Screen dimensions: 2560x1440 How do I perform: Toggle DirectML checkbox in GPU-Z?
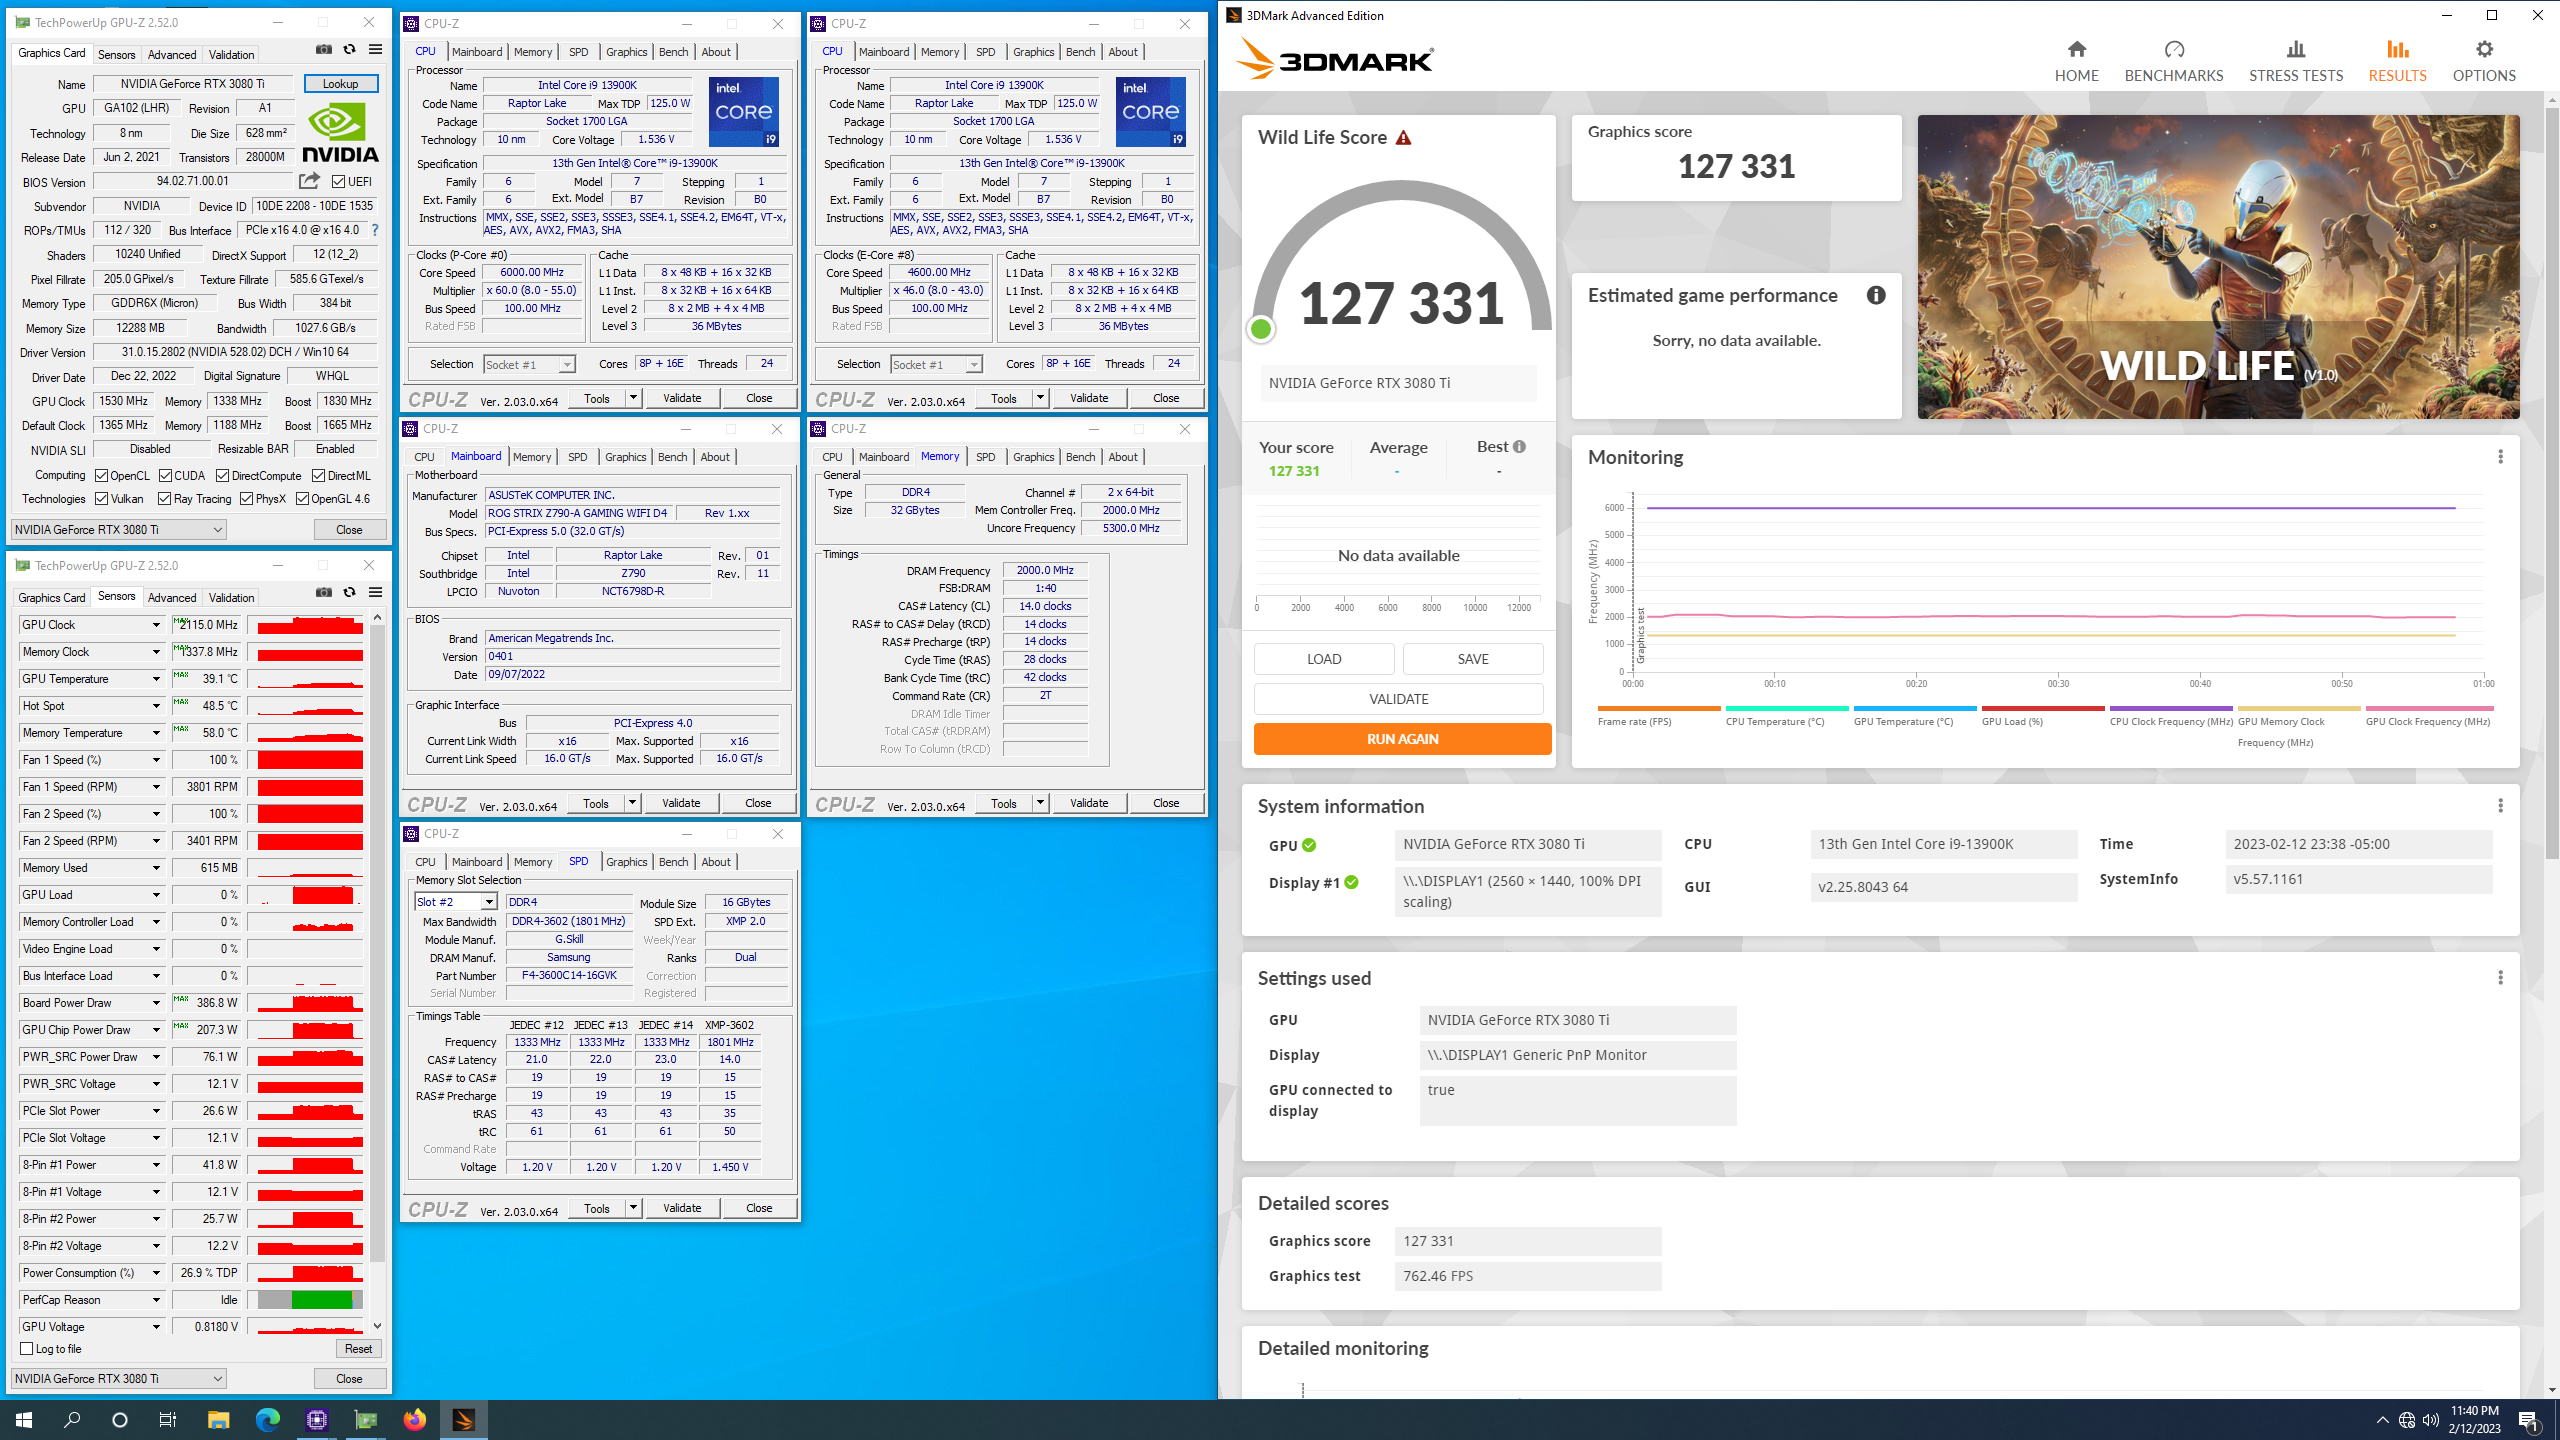[x=318, y=476]
